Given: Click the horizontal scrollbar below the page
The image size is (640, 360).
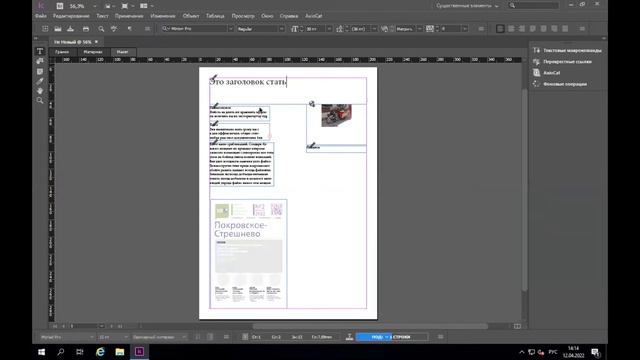Looking at the screenshot, I should click(370, 326).
